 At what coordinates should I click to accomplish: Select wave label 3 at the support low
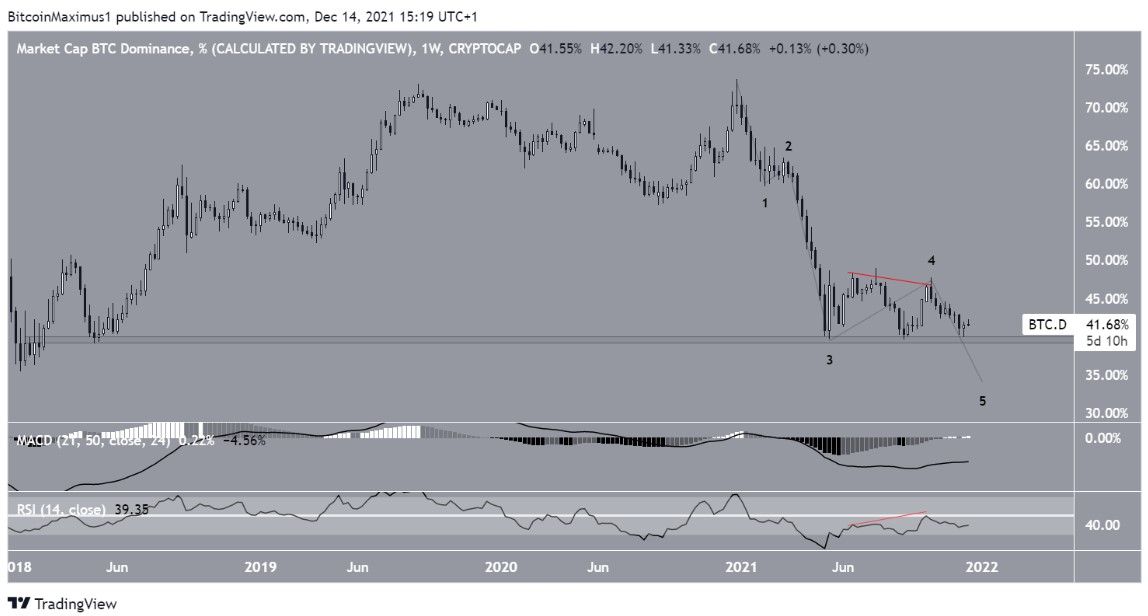[x=830, y=359]
